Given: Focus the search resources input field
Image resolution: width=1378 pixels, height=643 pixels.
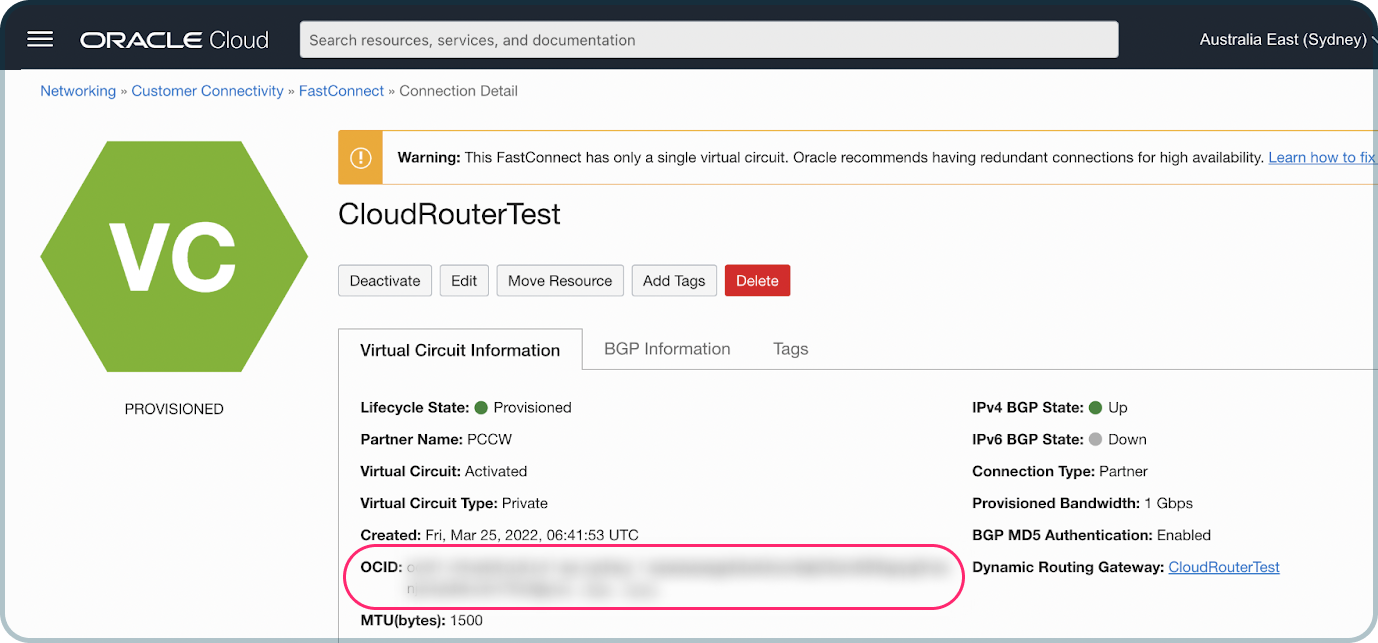Looking at the screenshot, I should pos(709,40).
